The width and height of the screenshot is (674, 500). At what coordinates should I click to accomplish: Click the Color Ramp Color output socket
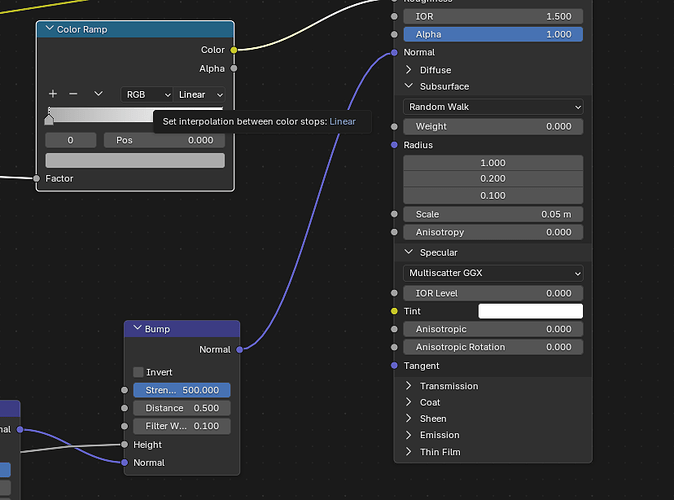pyautogui.click(x=234, y=50)
